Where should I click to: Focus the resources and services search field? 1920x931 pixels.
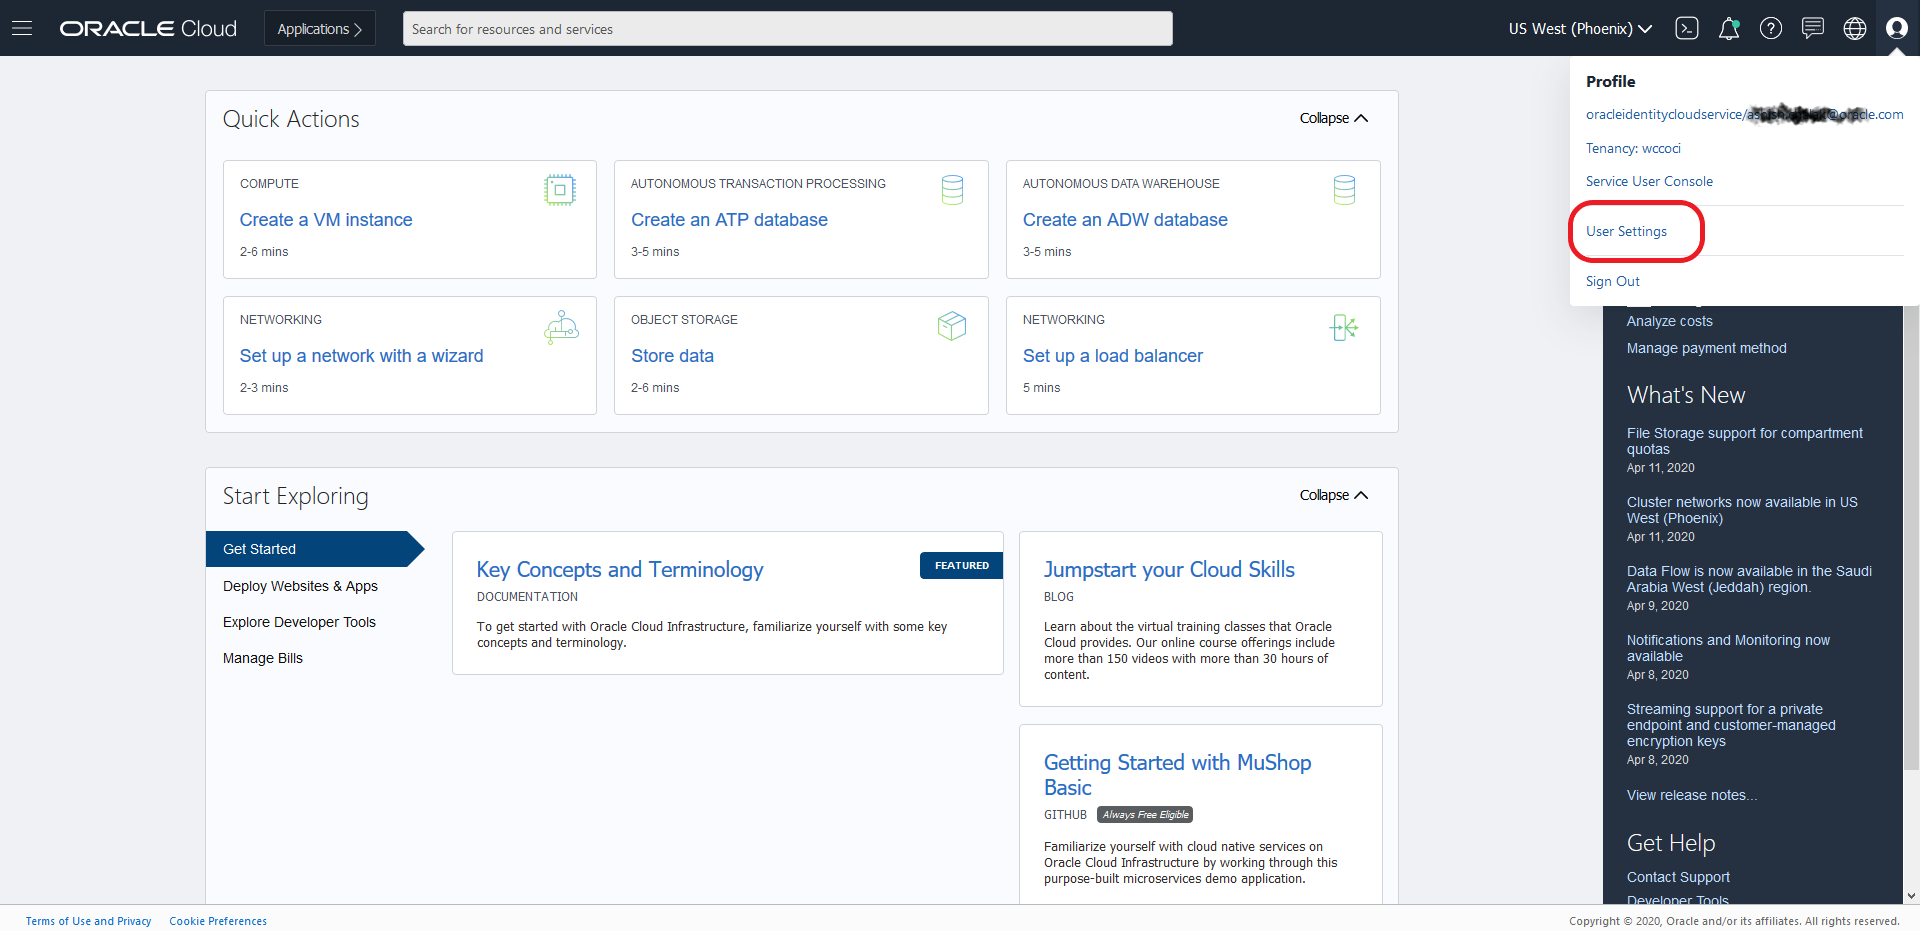point(788,28)
